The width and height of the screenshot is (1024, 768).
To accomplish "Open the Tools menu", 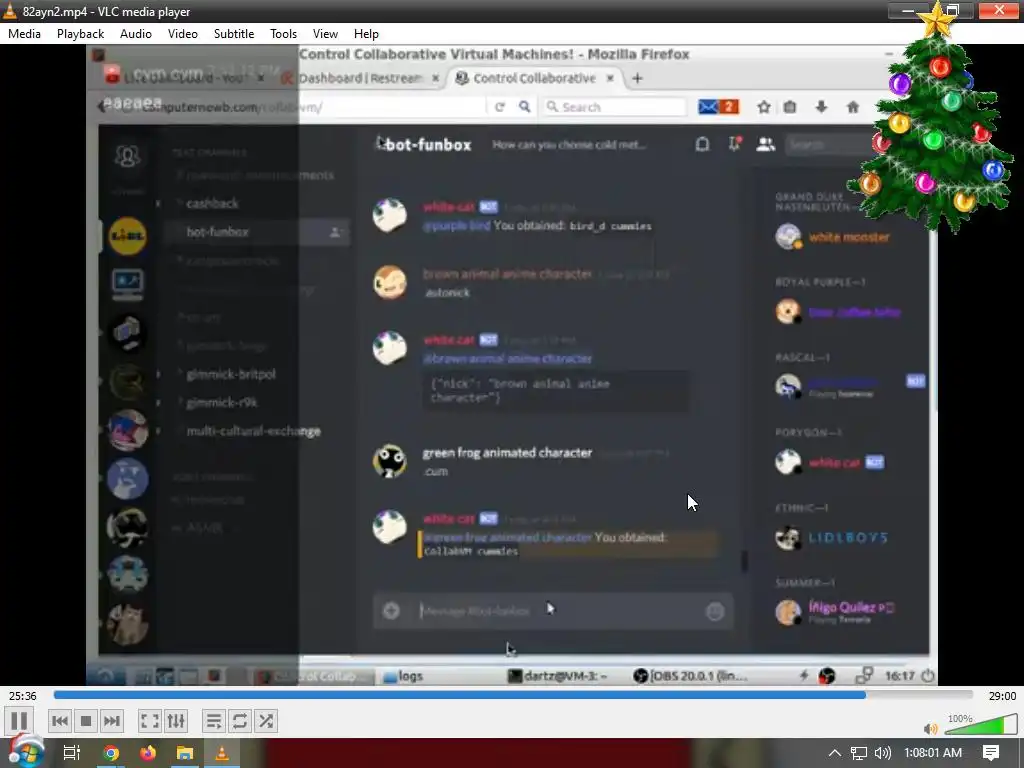I will (283, 33).
